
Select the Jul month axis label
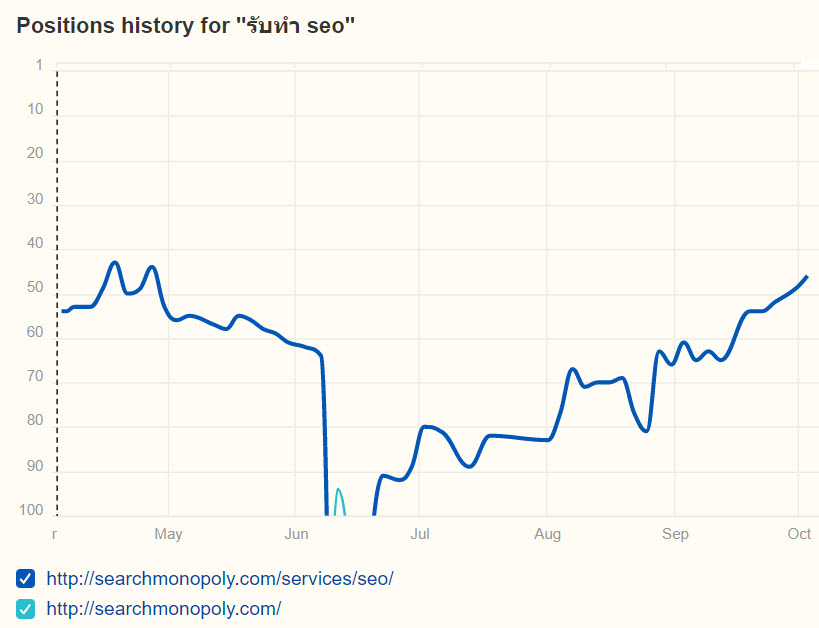coord(420,535)
